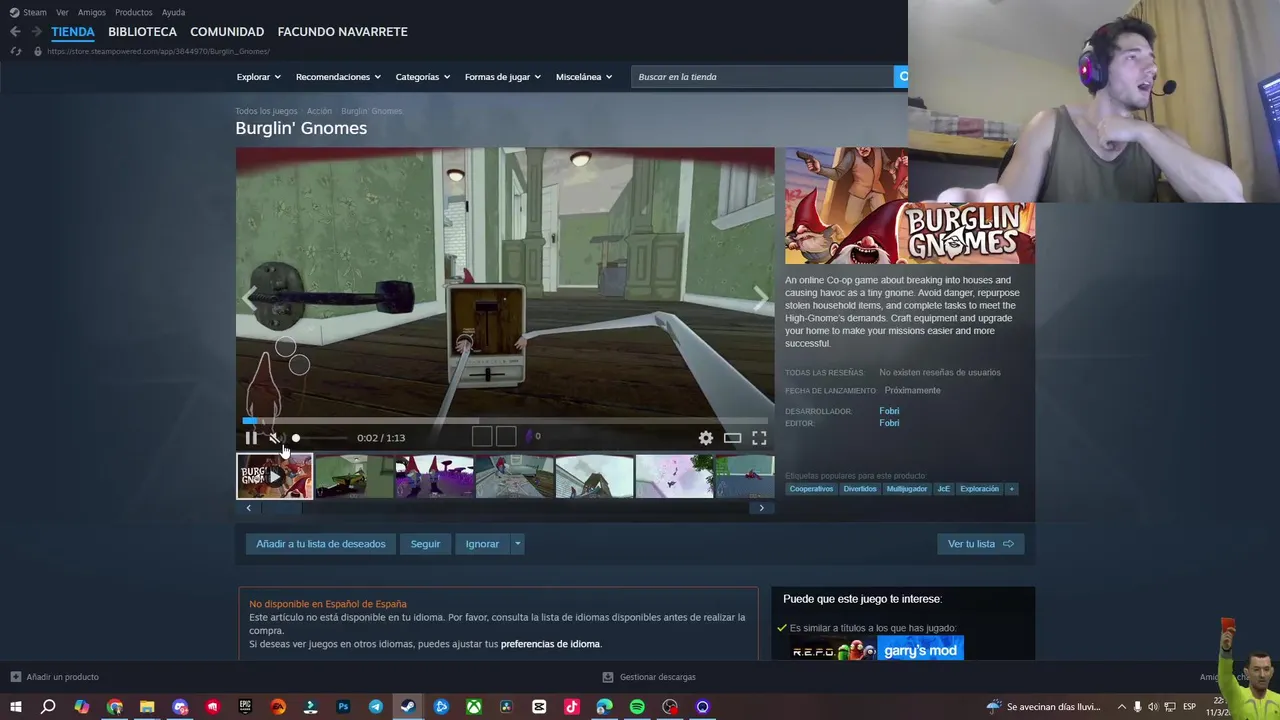Seek on the trailer progress bar
This screenshot has height=720, width=1280.
coord(505,421)
